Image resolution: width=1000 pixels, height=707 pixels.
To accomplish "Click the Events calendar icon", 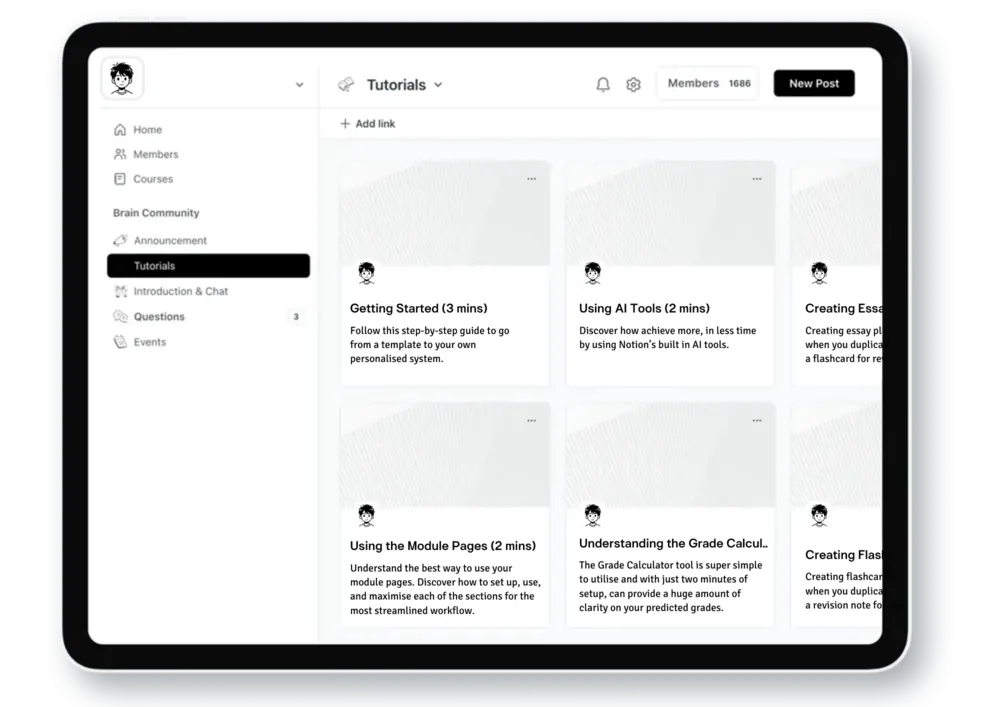I will point(121,342).
